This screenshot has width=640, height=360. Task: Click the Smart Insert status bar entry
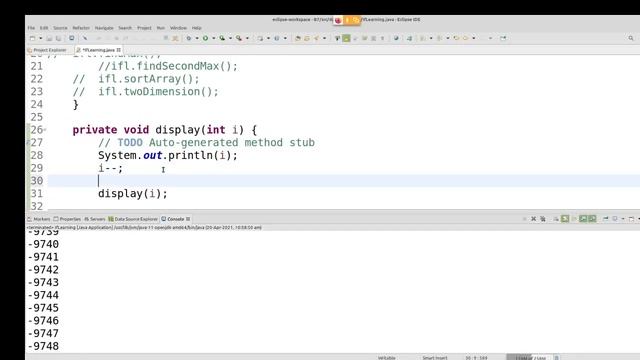pos(435,358)
